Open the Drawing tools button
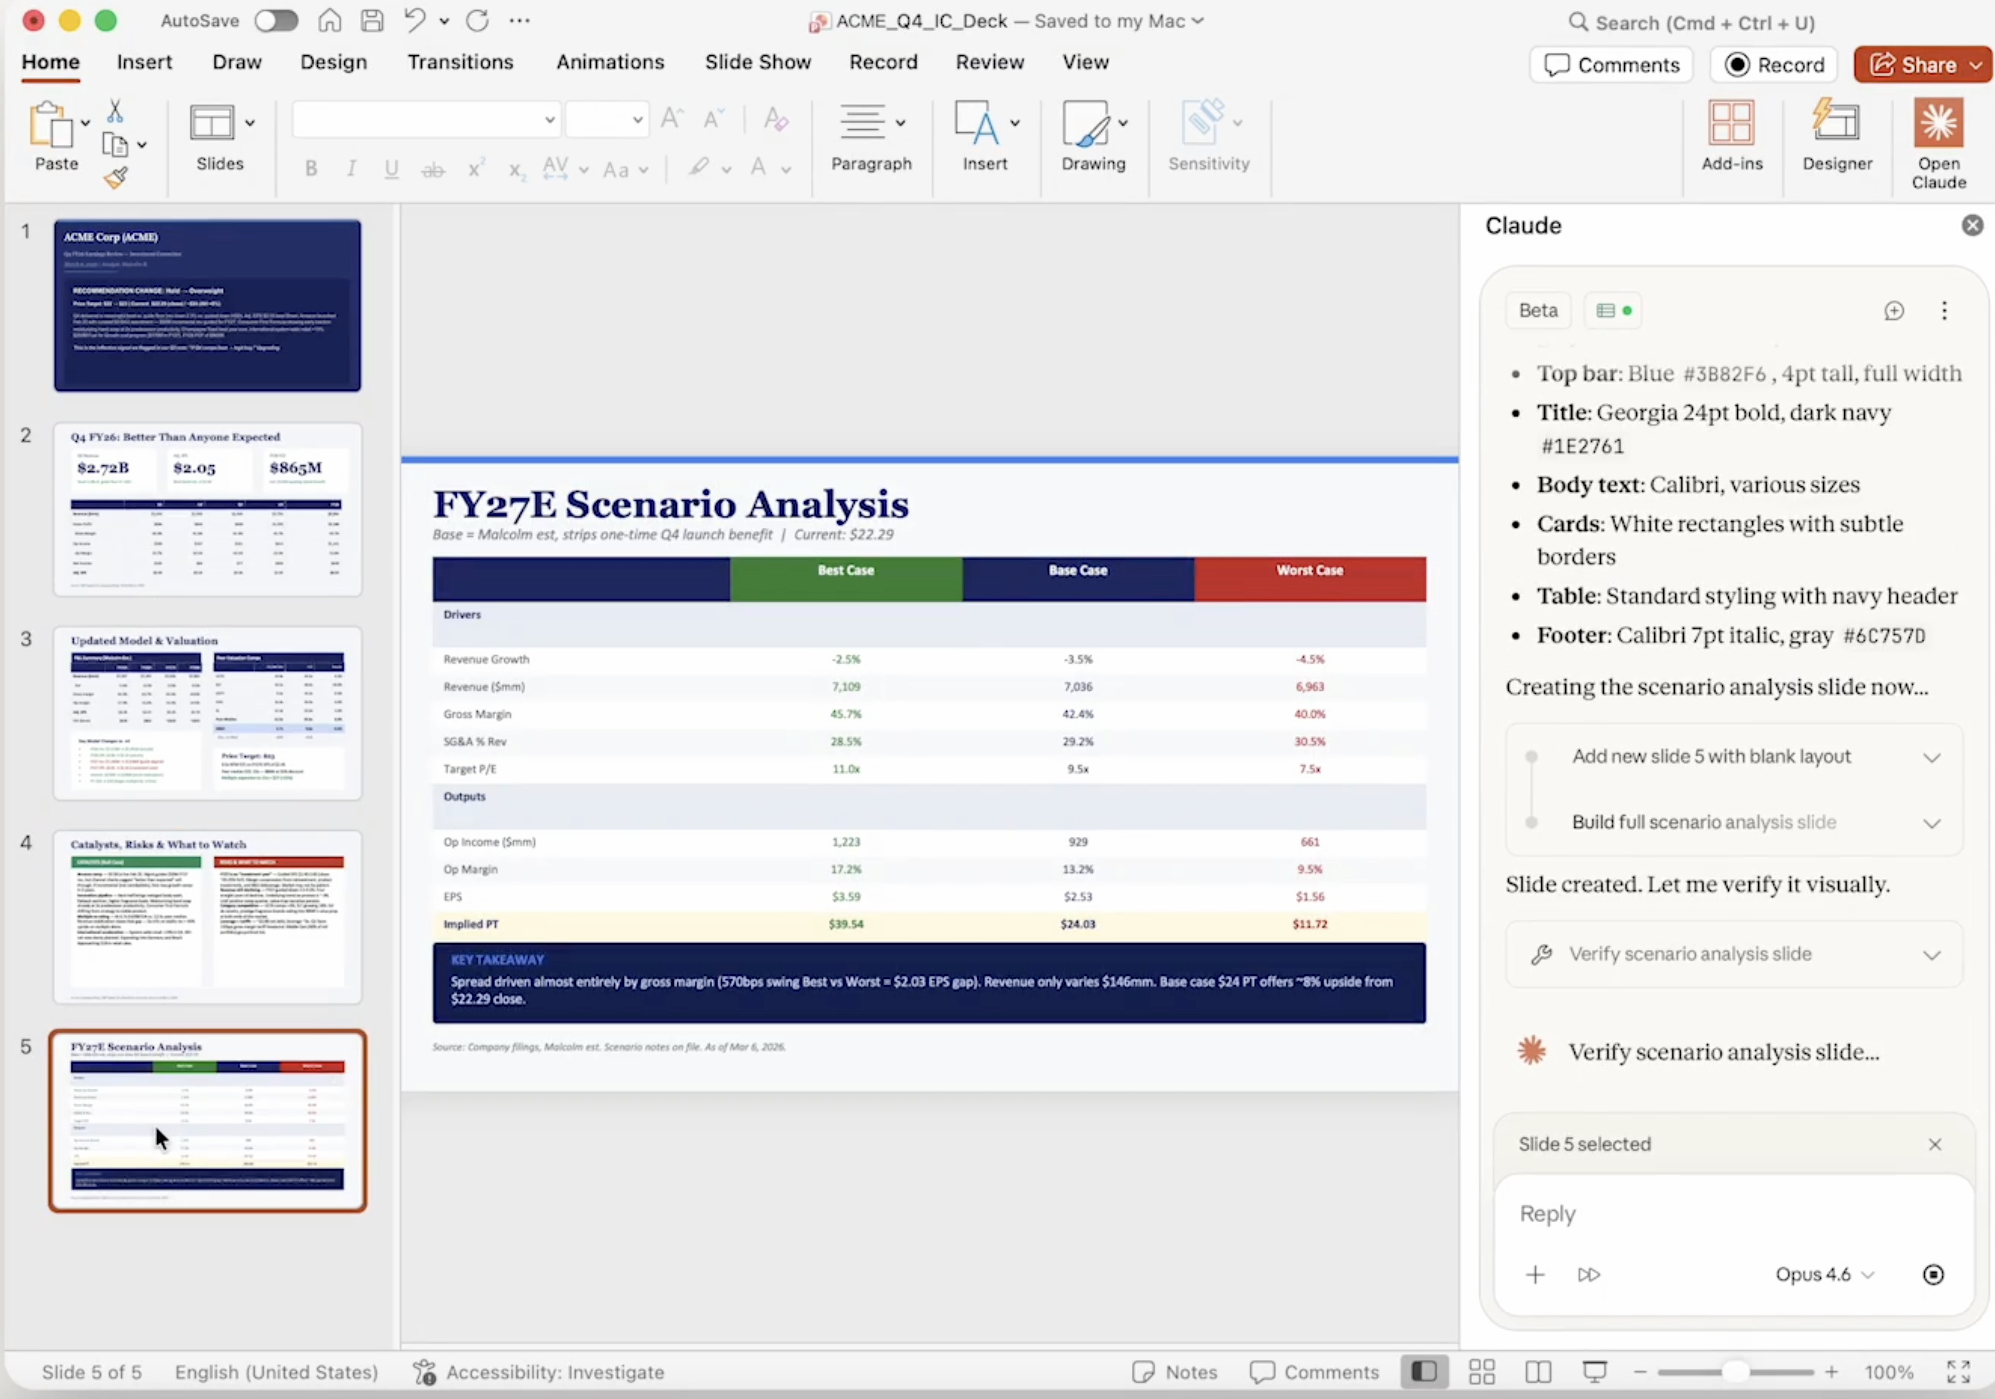 click(x=1093, y=137)
